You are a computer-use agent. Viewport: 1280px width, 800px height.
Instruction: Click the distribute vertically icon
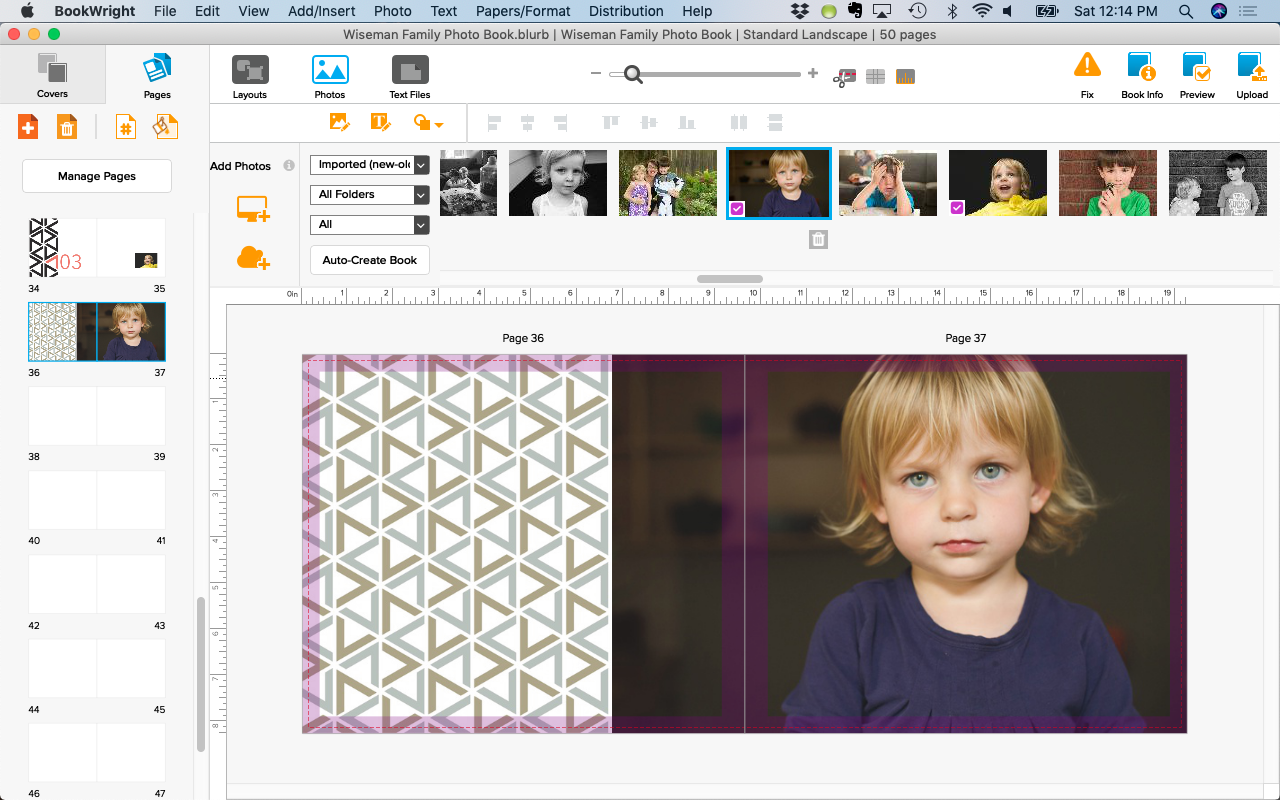click(x=775, y=122)
